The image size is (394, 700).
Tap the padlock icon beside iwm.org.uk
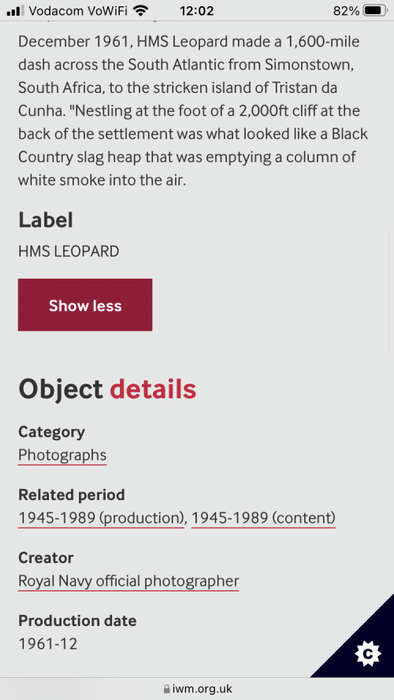[x=166, y=689]
